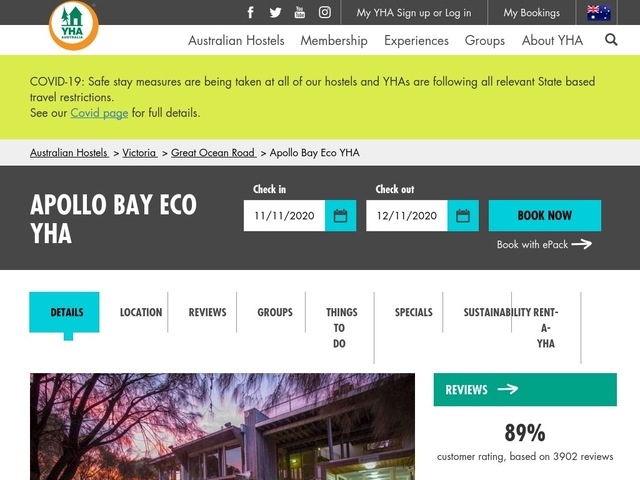The image size is (640, 480).
Task: Open the YHA Facebook page icon
Action: 251,12
